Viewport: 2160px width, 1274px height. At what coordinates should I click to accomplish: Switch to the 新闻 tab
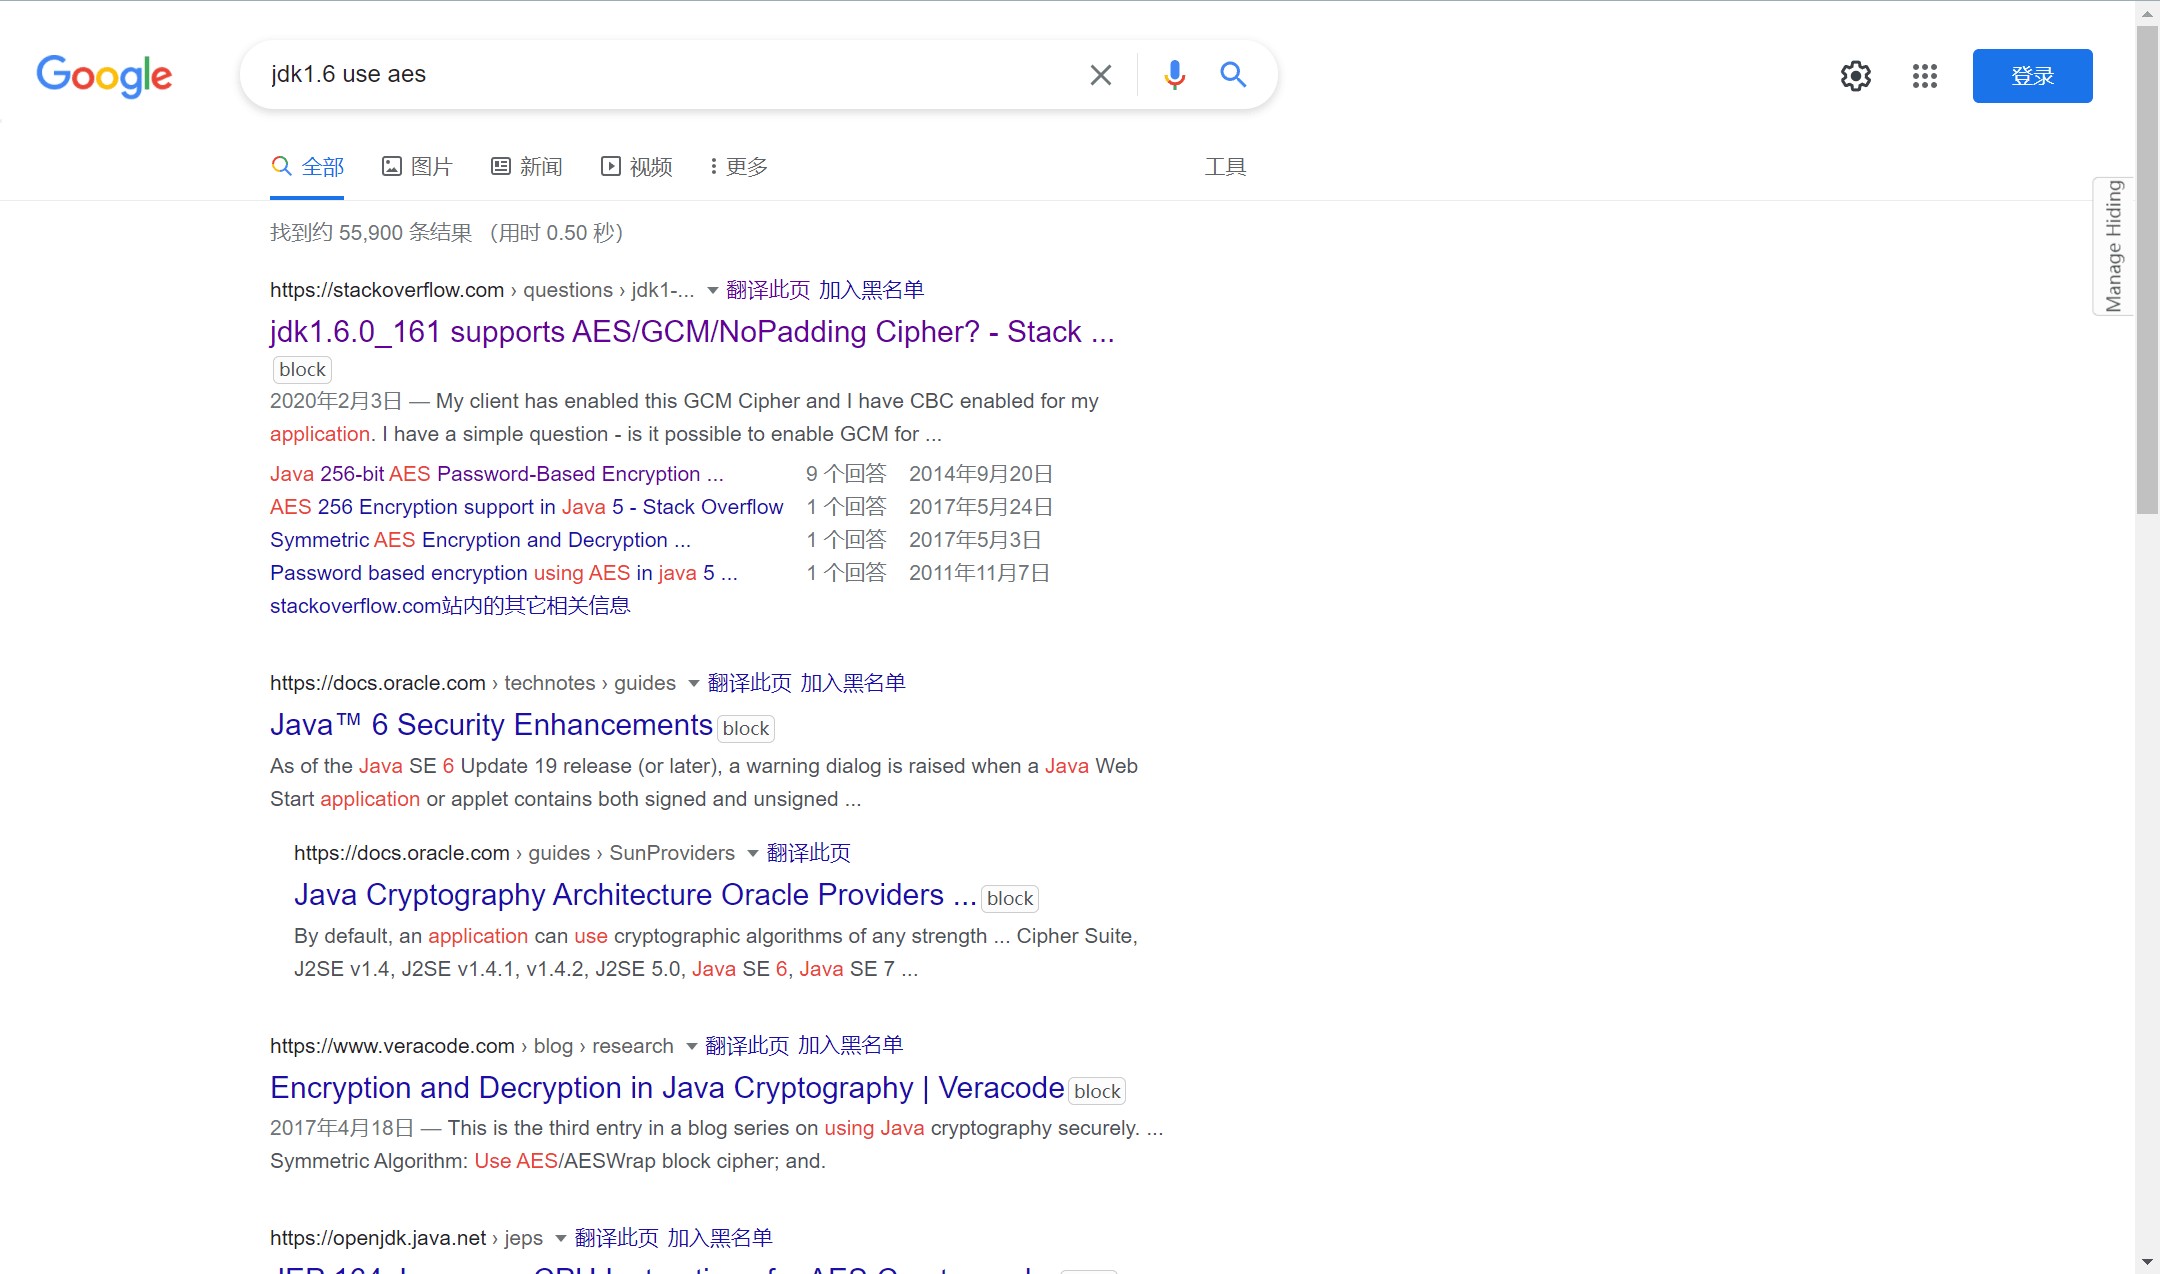click(x=526, y=167)
